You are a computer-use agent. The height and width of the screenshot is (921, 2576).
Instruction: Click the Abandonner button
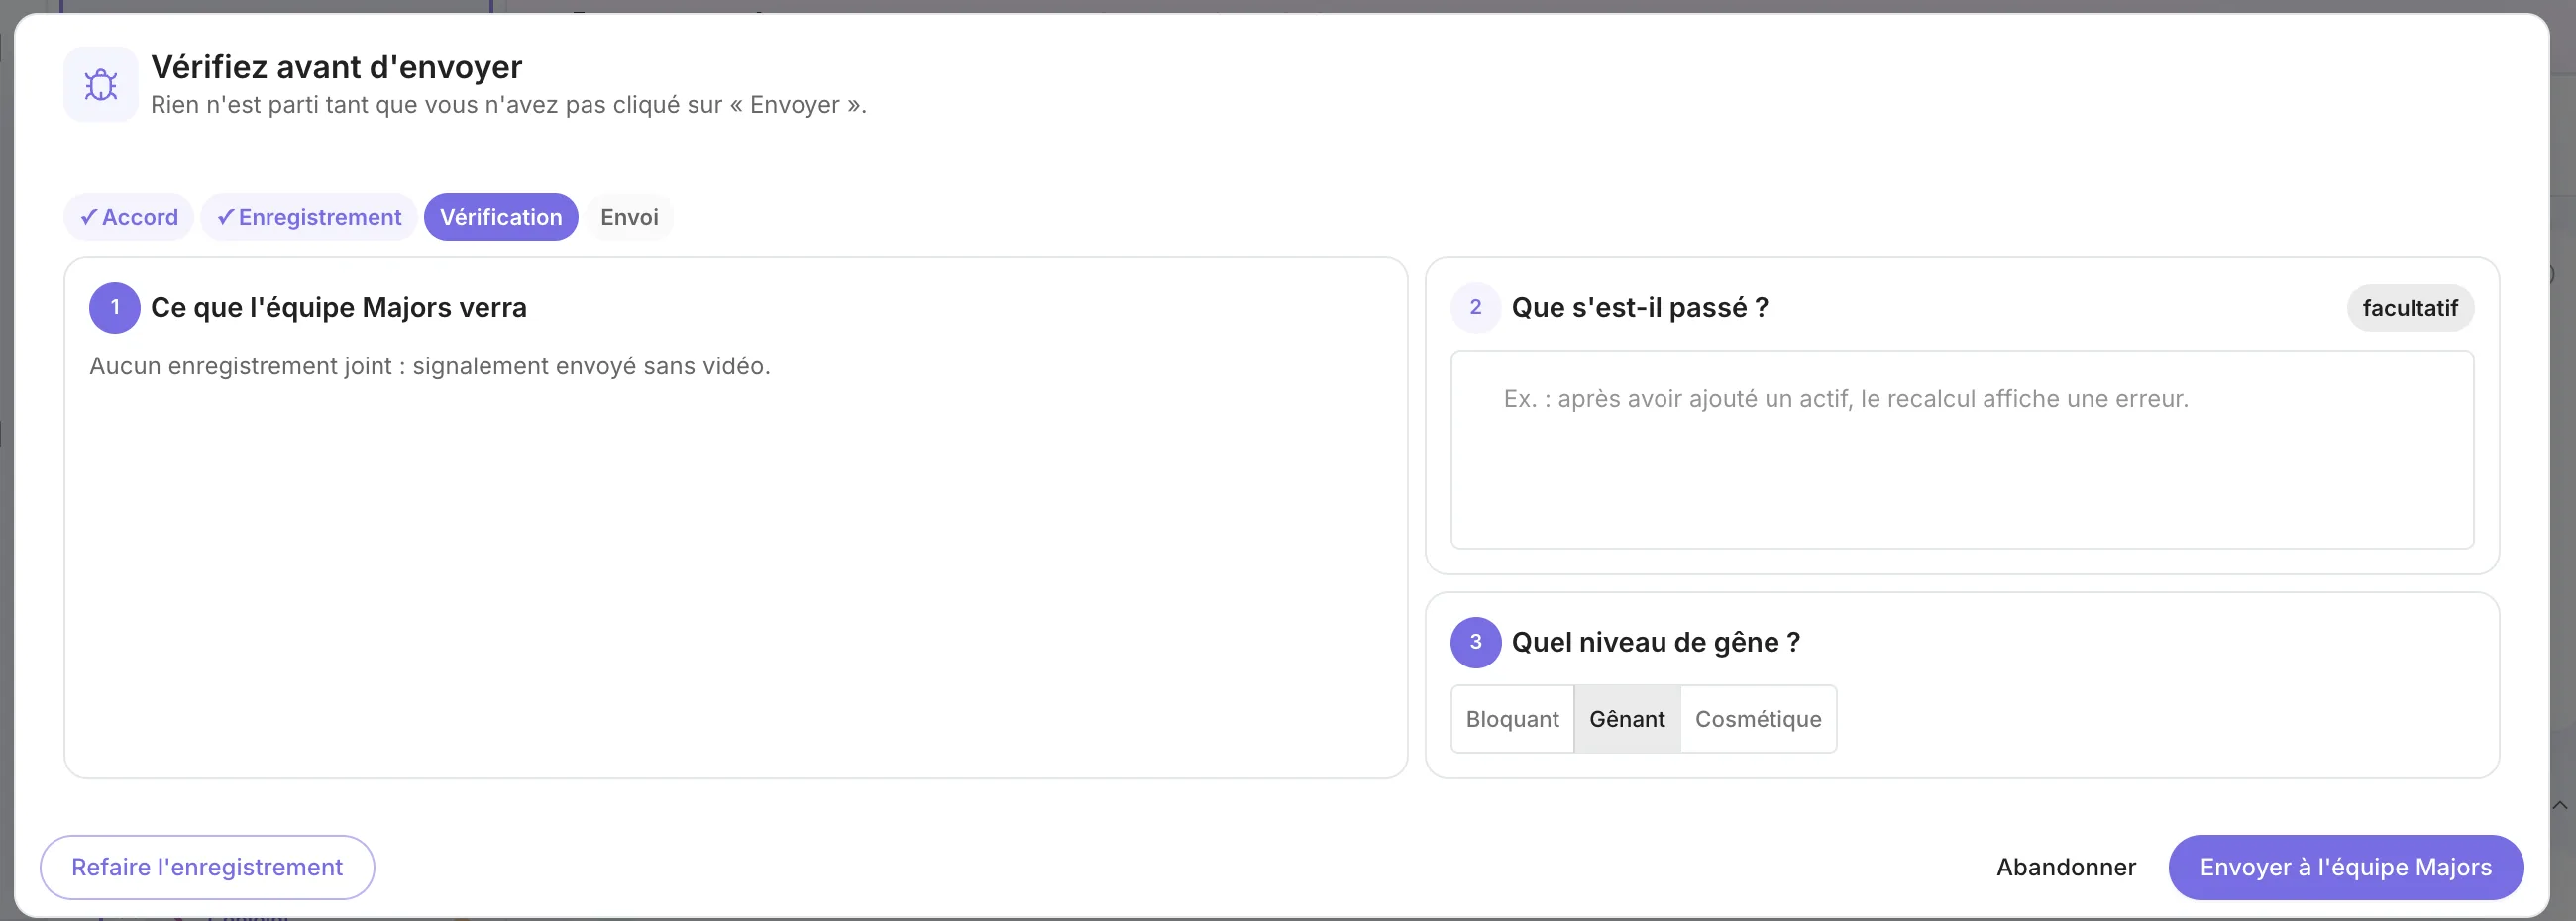pyautogui.click(x=2066, y=867)
